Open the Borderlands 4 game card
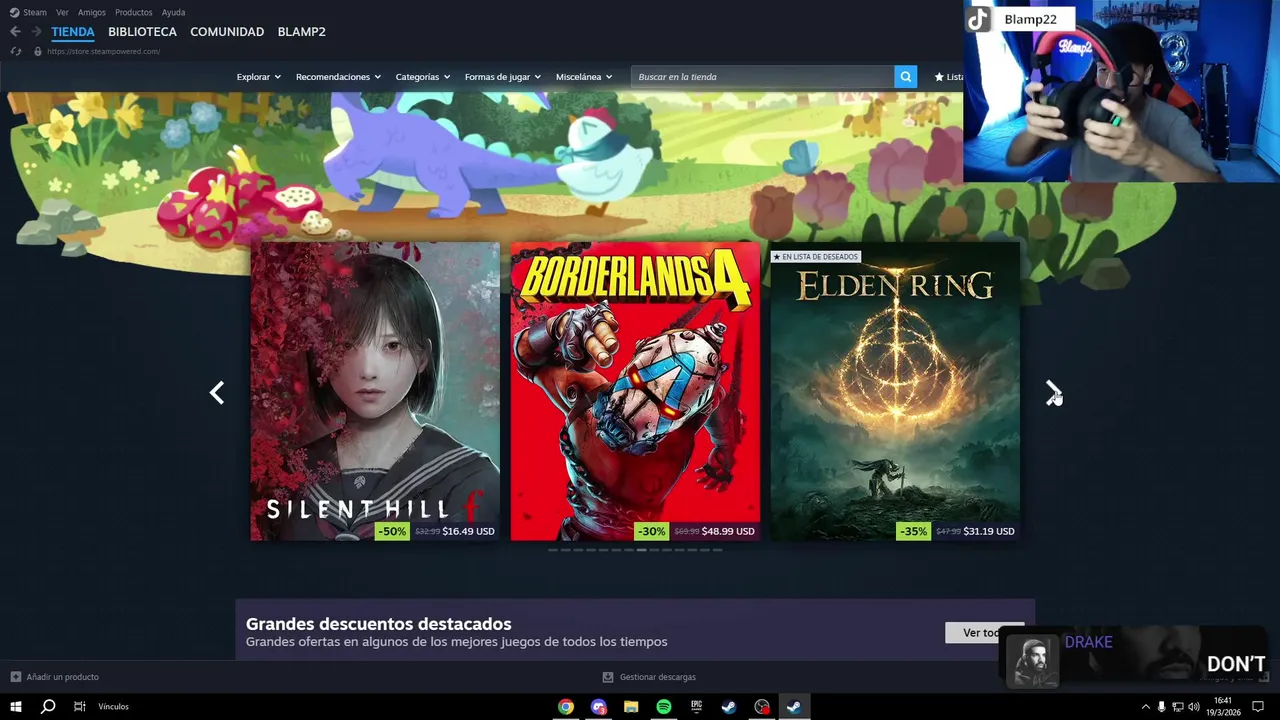 (x=635, y=391)
